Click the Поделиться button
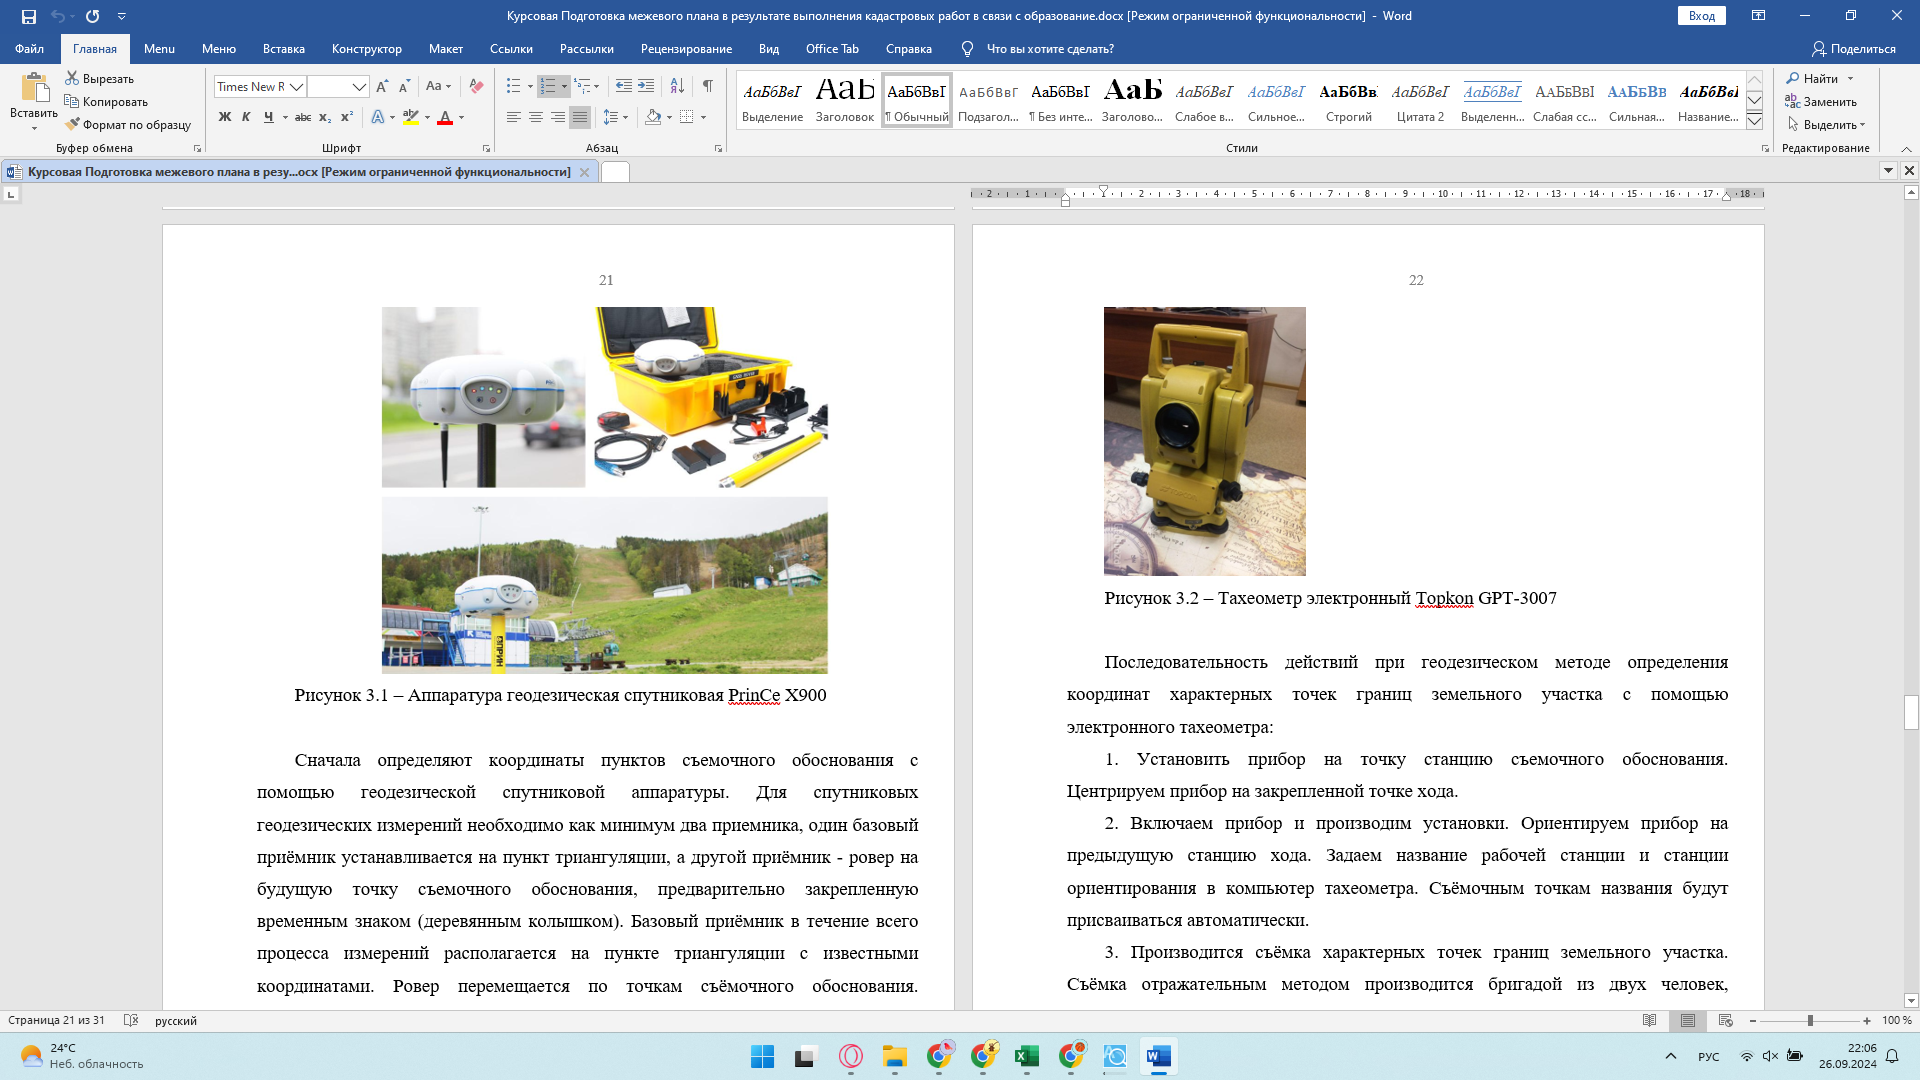1920x1080 pixels. click(x=1853, y=48)
